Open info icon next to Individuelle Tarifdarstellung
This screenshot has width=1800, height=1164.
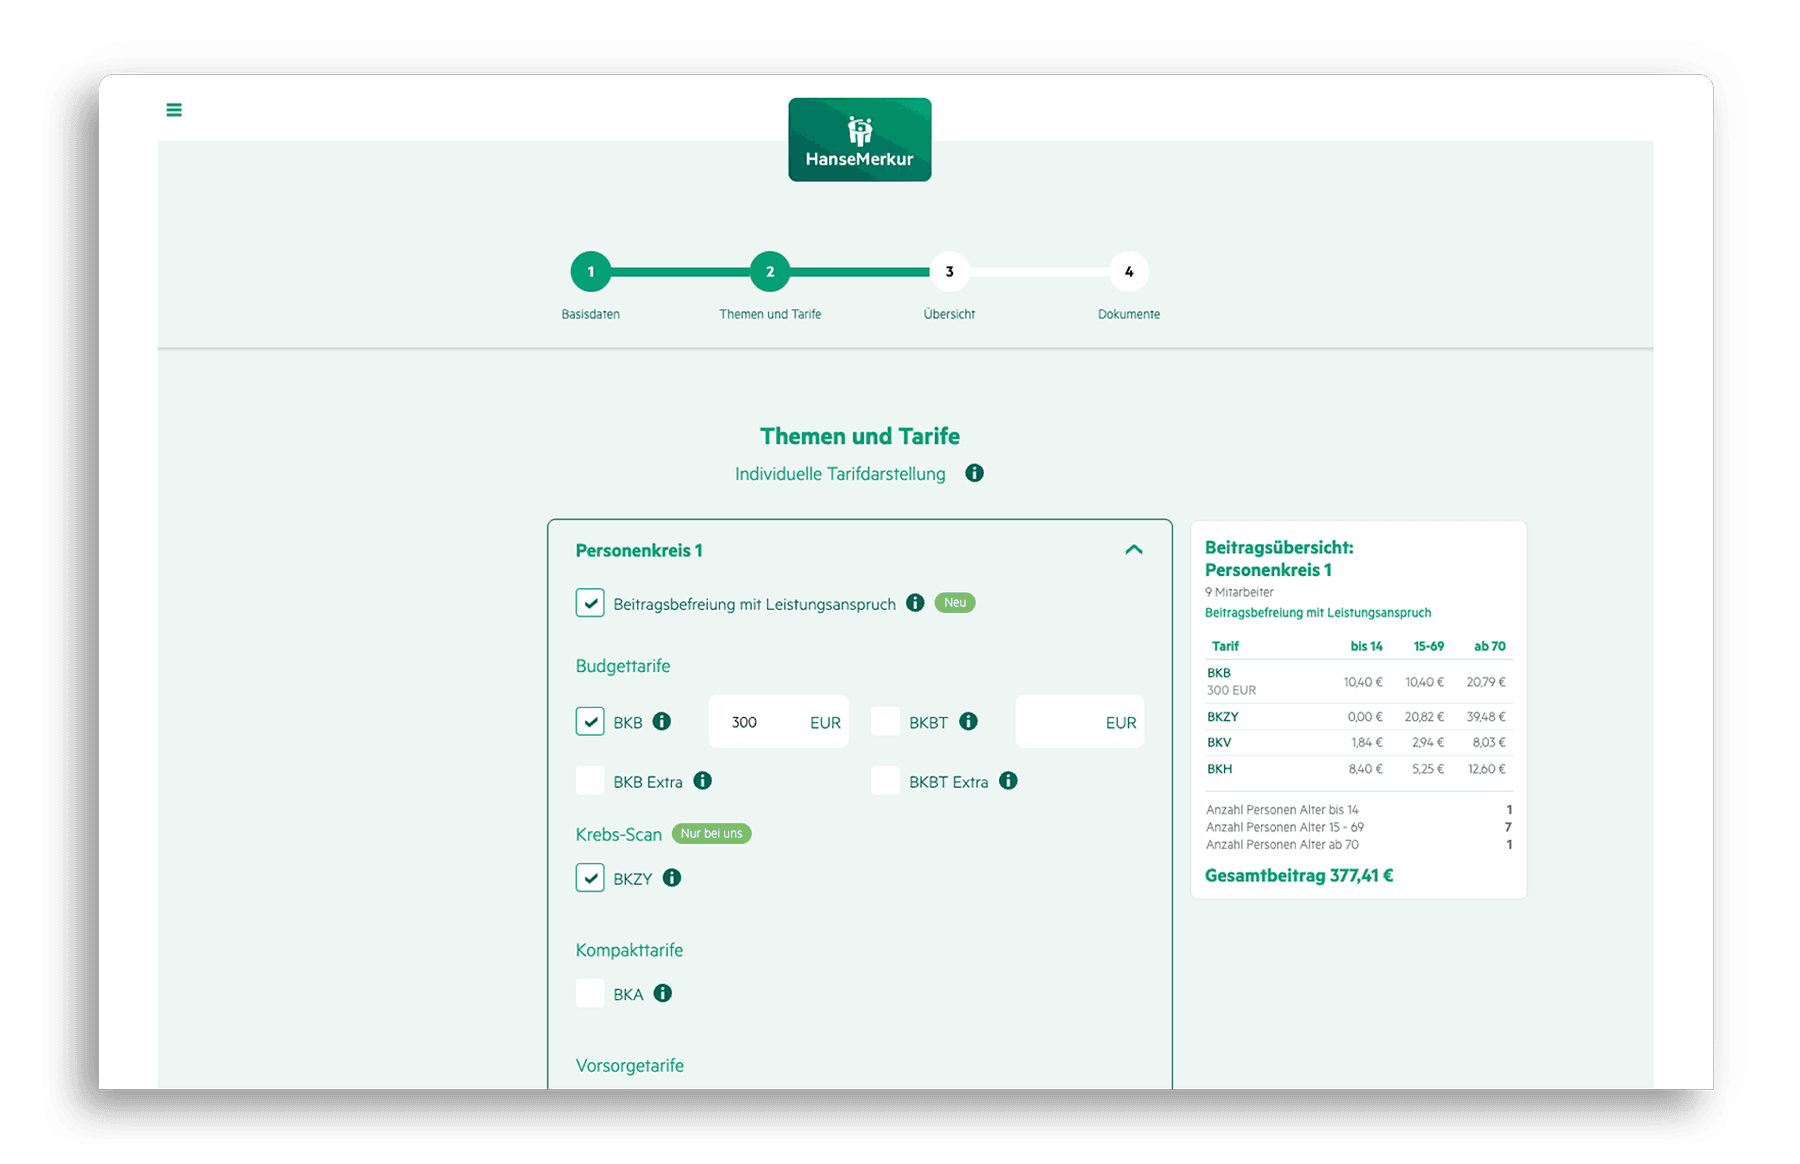[974, 473]
